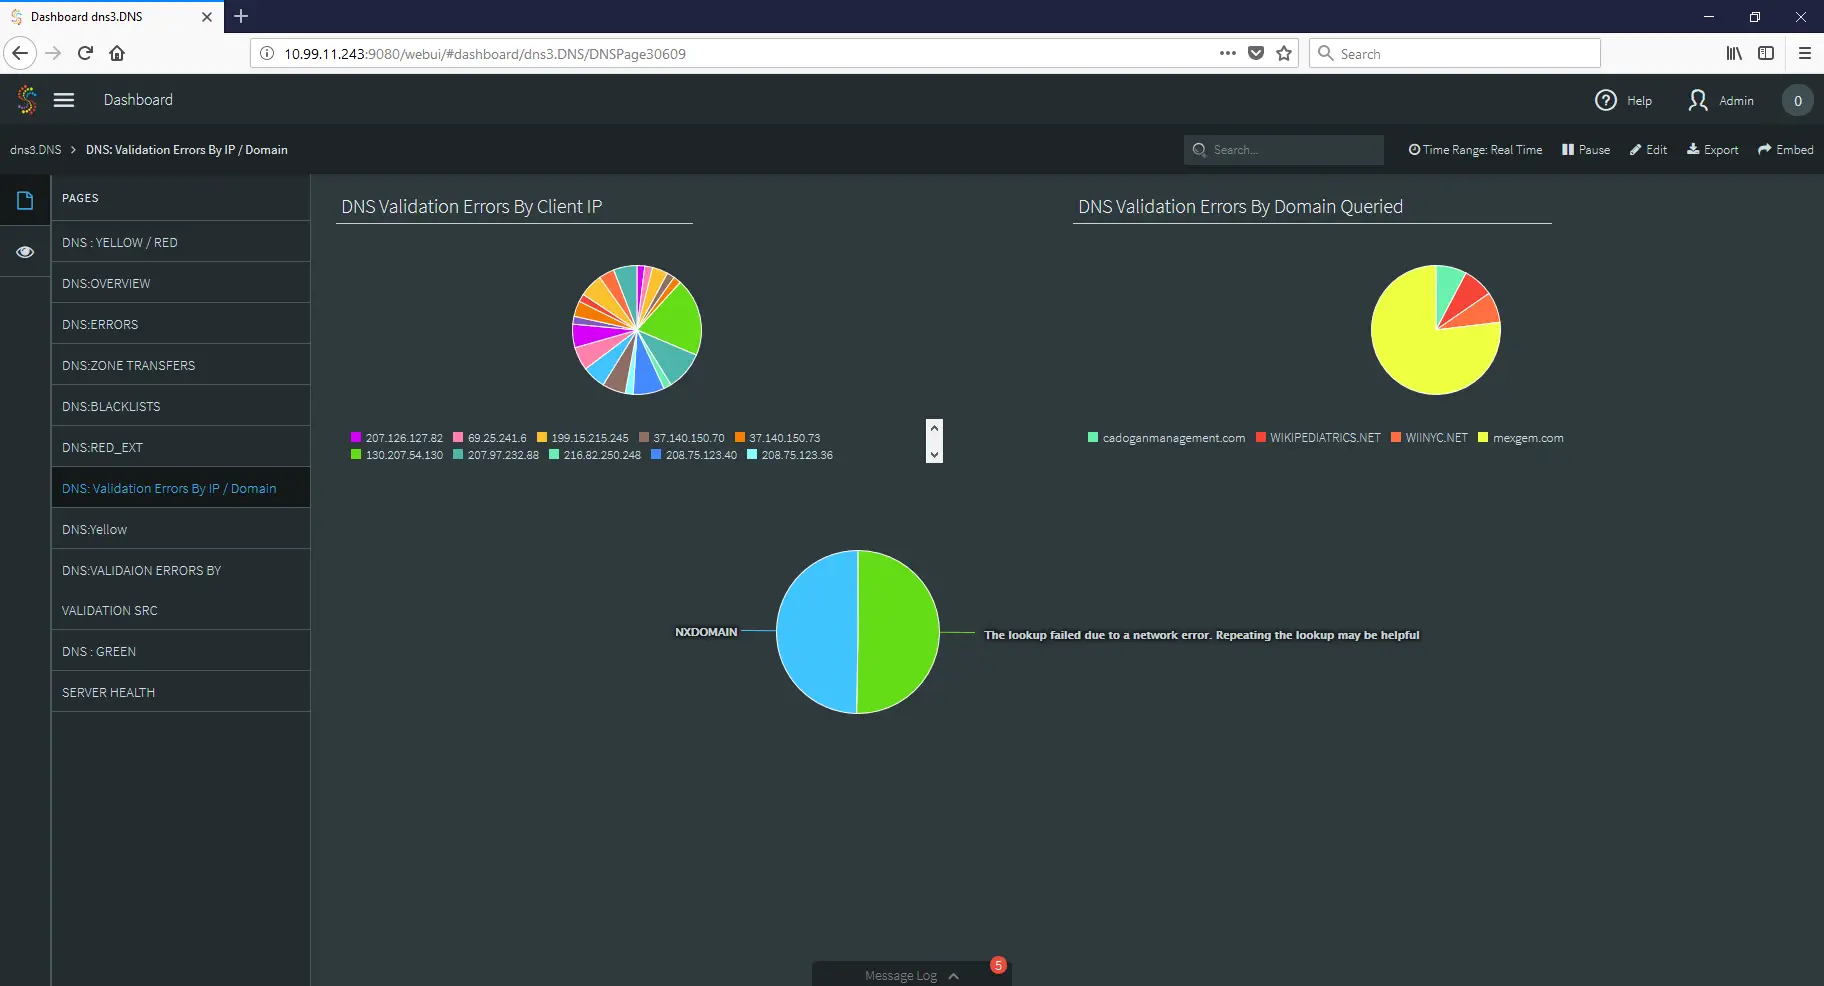Navigate to dns3.DNS breadcrumb link
Image resolution: width=1824 pixels, height=986 pixels.
pos(36,150)
